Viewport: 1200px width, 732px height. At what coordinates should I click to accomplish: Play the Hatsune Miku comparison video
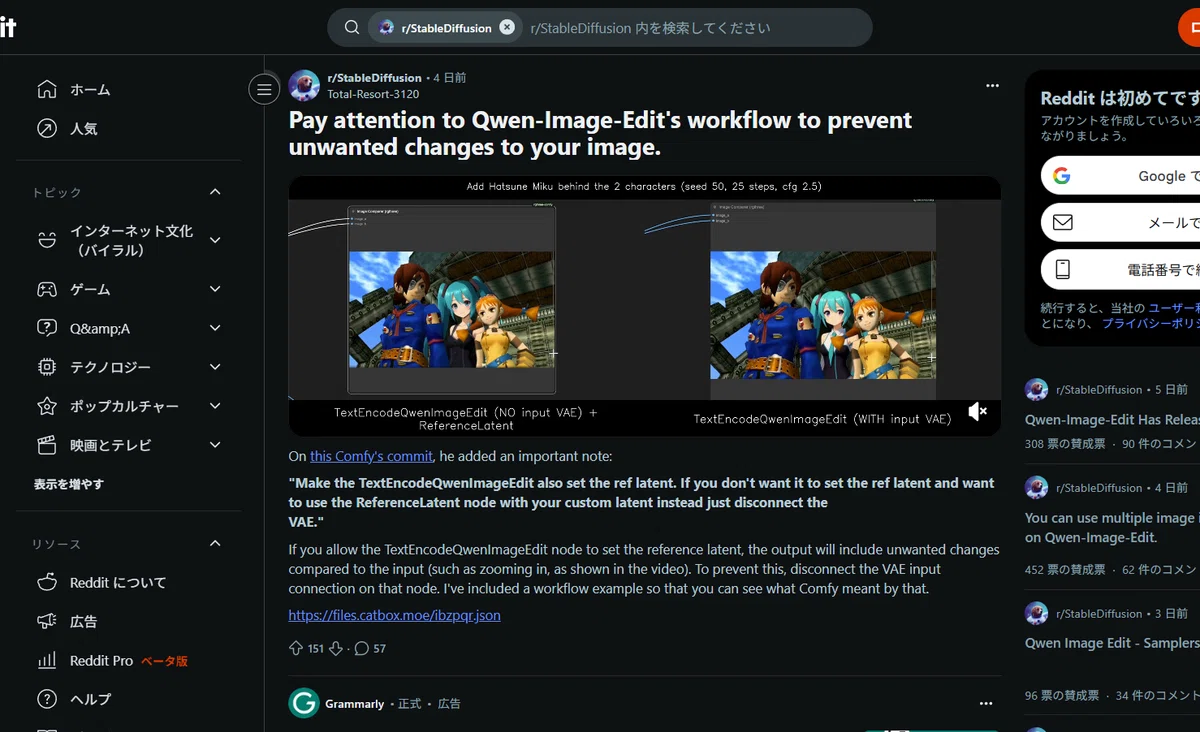coord(645,306)
